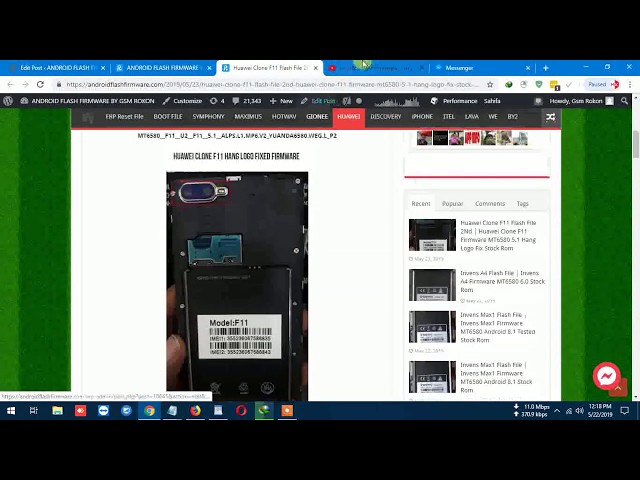Screen dimensions: 640x480
Task: Open Google Chrome on the taskbar
Action: click(x=149, y=411)
